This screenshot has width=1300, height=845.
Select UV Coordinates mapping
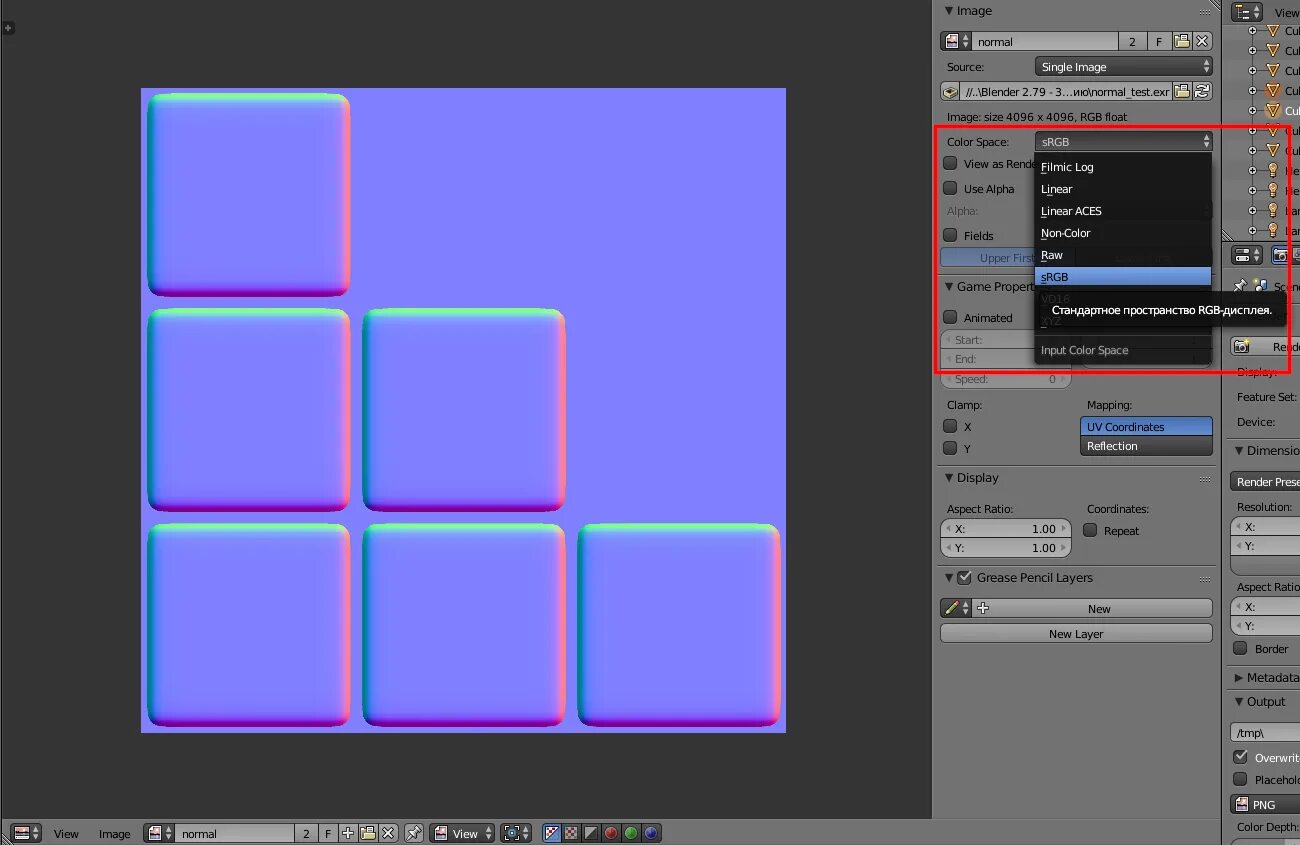point(1147,426)
